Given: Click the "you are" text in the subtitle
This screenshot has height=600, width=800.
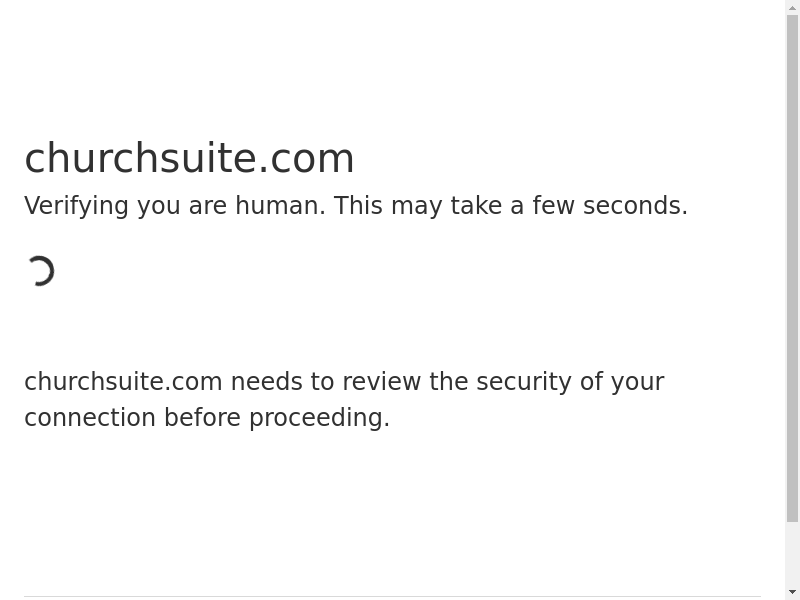Looking at the screenshot, I should point(182,206).
